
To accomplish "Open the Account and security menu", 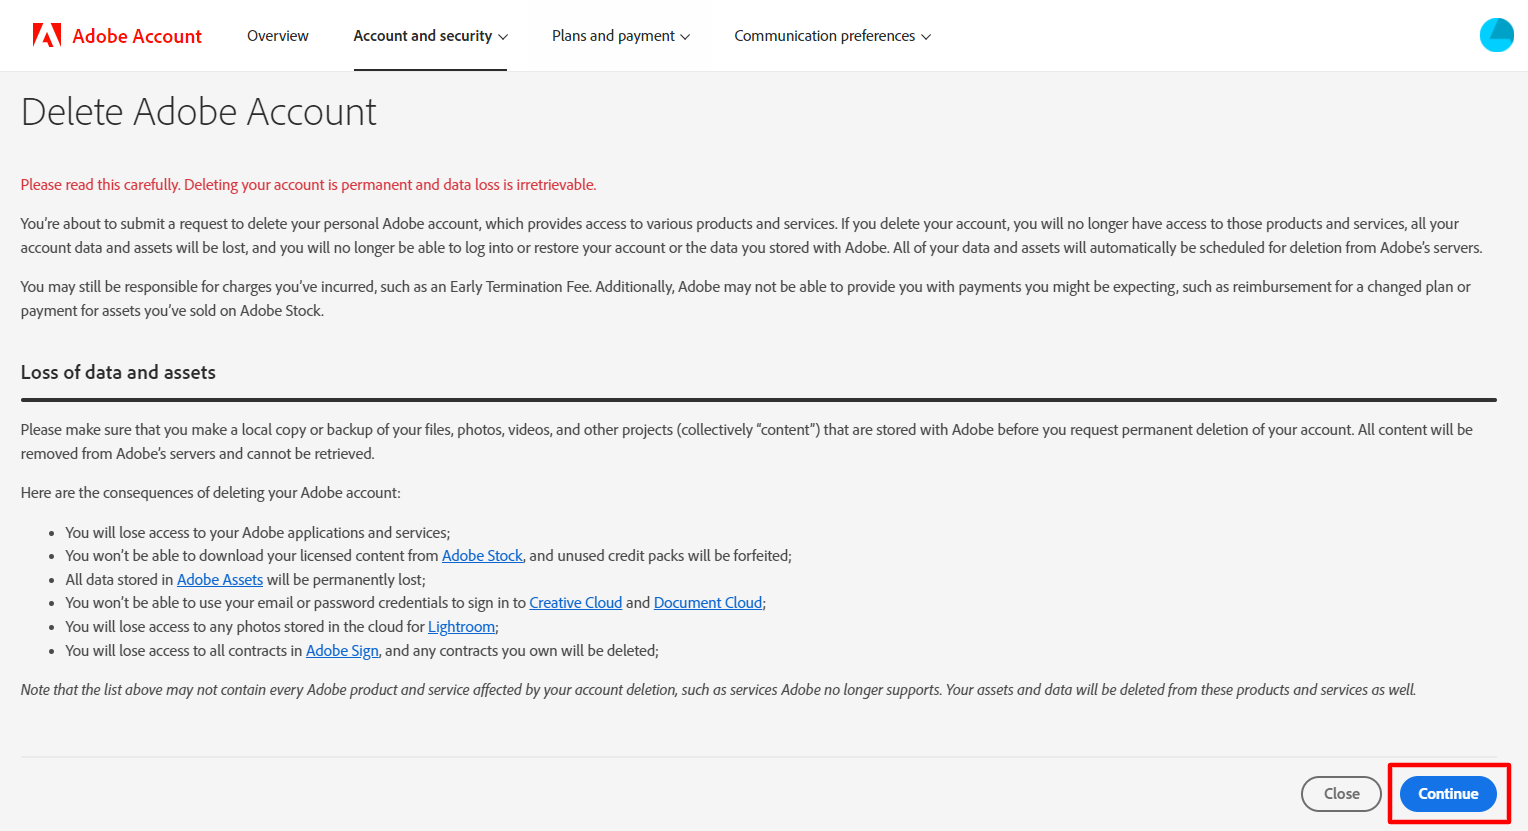I will click(422, 36).
